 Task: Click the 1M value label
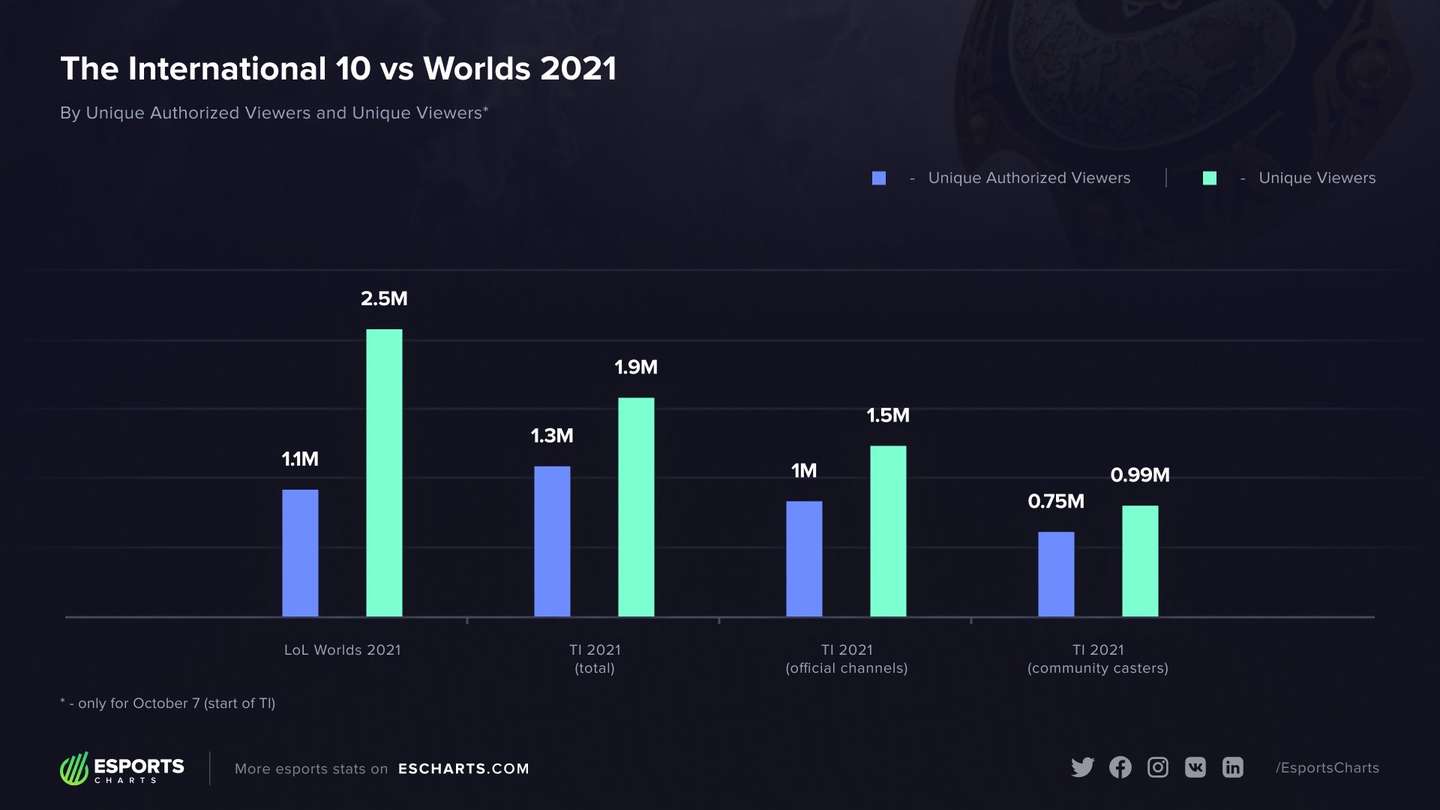804,471
